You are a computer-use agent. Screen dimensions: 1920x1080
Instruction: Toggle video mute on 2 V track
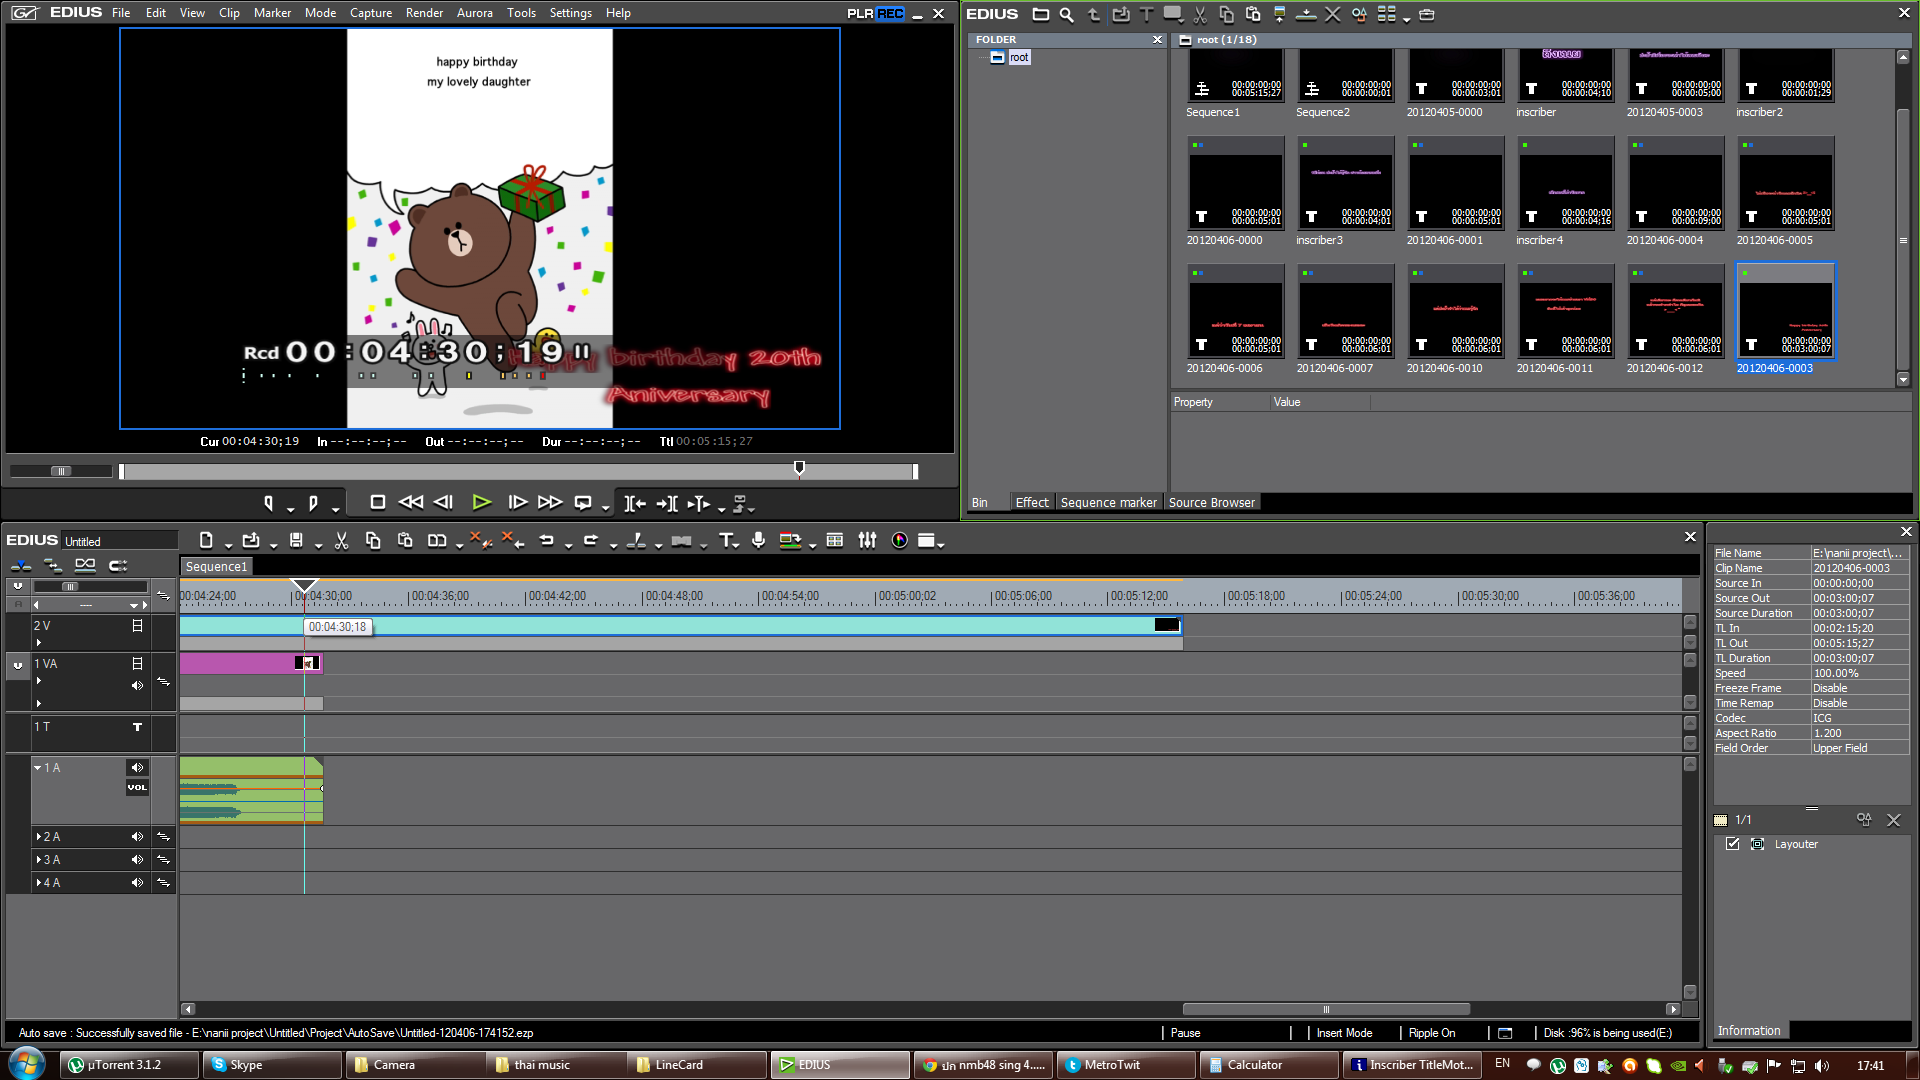point(137,626)
